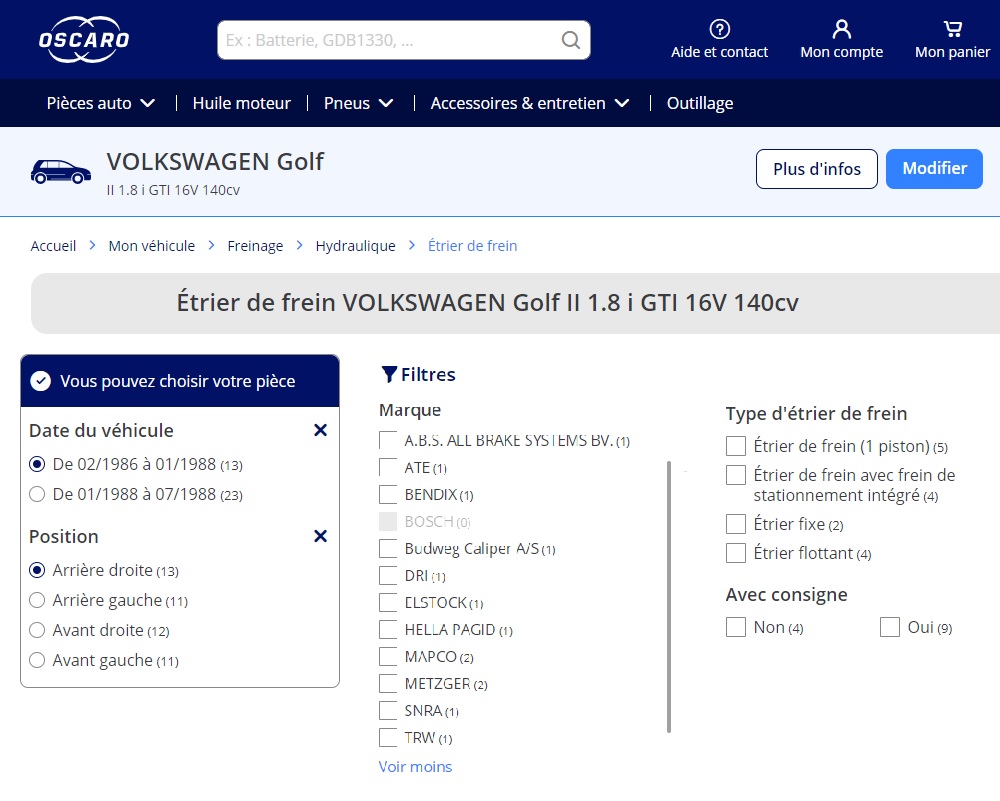Check the HELLA PAGID brand filter
The width and height of the screenshot is (1000, 801).
coord(388,630)
